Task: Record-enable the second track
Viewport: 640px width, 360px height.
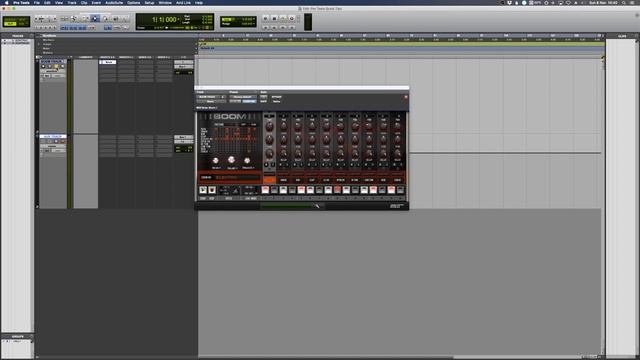Action: coord(43,141)
